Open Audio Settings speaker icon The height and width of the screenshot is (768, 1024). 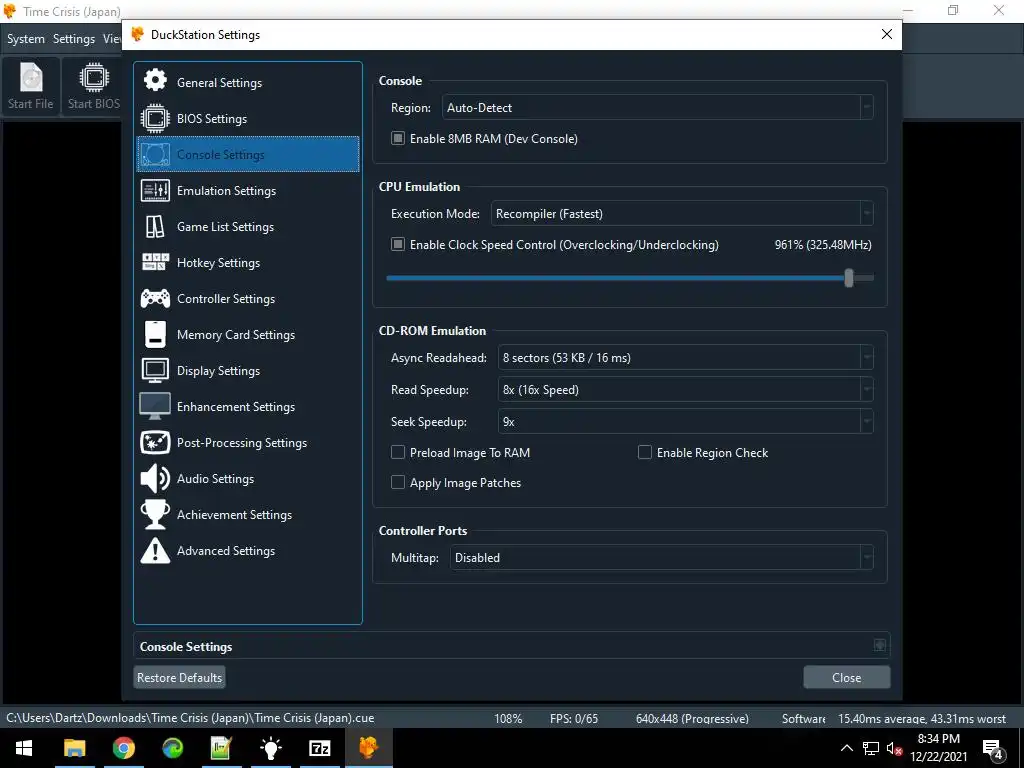pyautogui.click(x=155, y=479)
